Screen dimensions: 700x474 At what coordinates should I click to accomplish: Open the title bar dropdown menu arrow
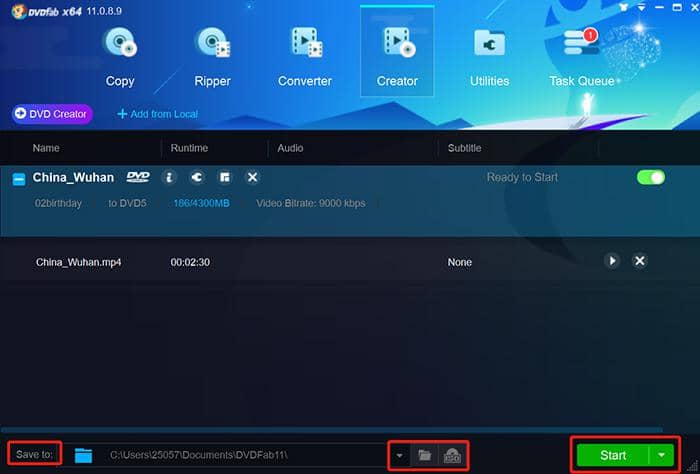click(642, 8)
